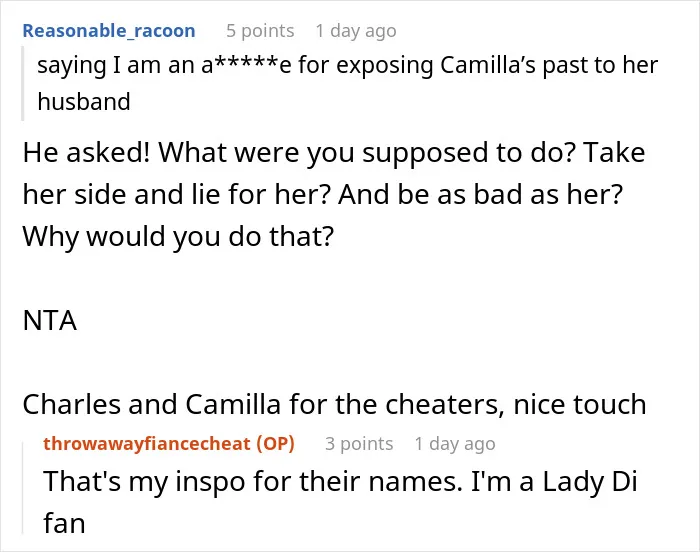The image size is (700, 552).
Task: Click the (OP) tag next to the username
Action: 275,443
